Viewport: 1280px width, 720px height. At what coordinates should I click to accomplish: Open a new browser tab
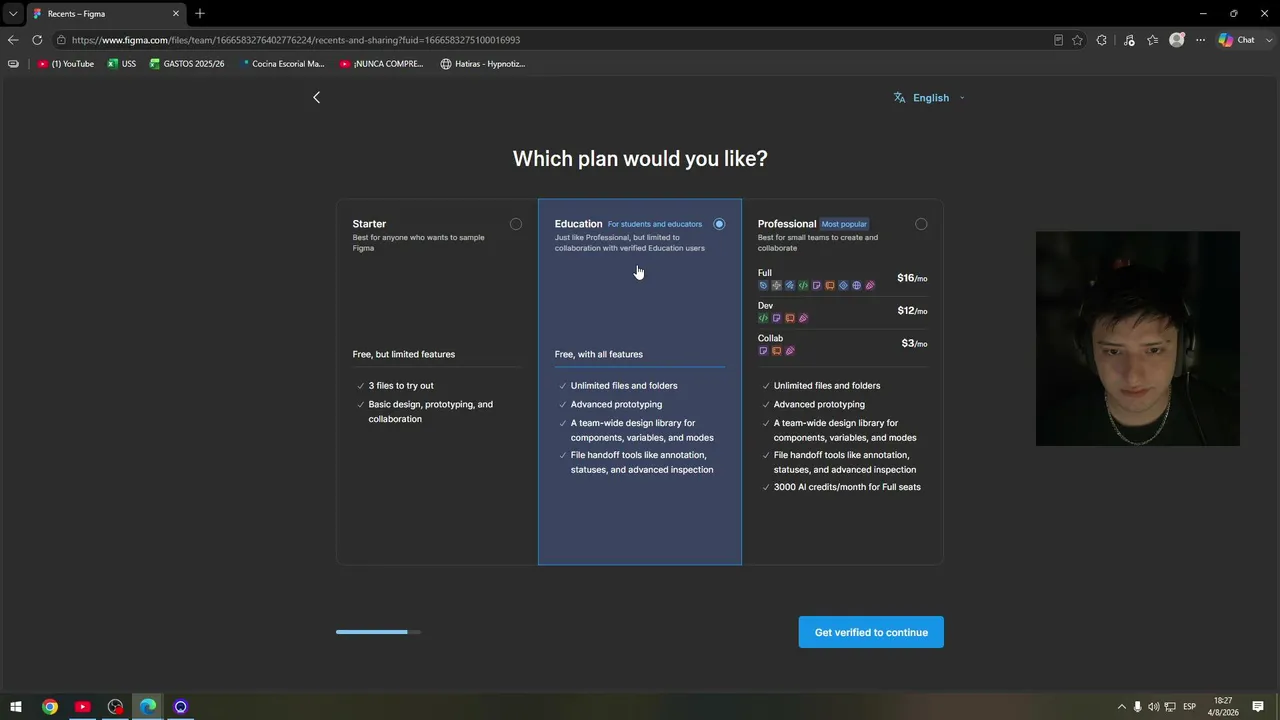(x=200, y=14)
